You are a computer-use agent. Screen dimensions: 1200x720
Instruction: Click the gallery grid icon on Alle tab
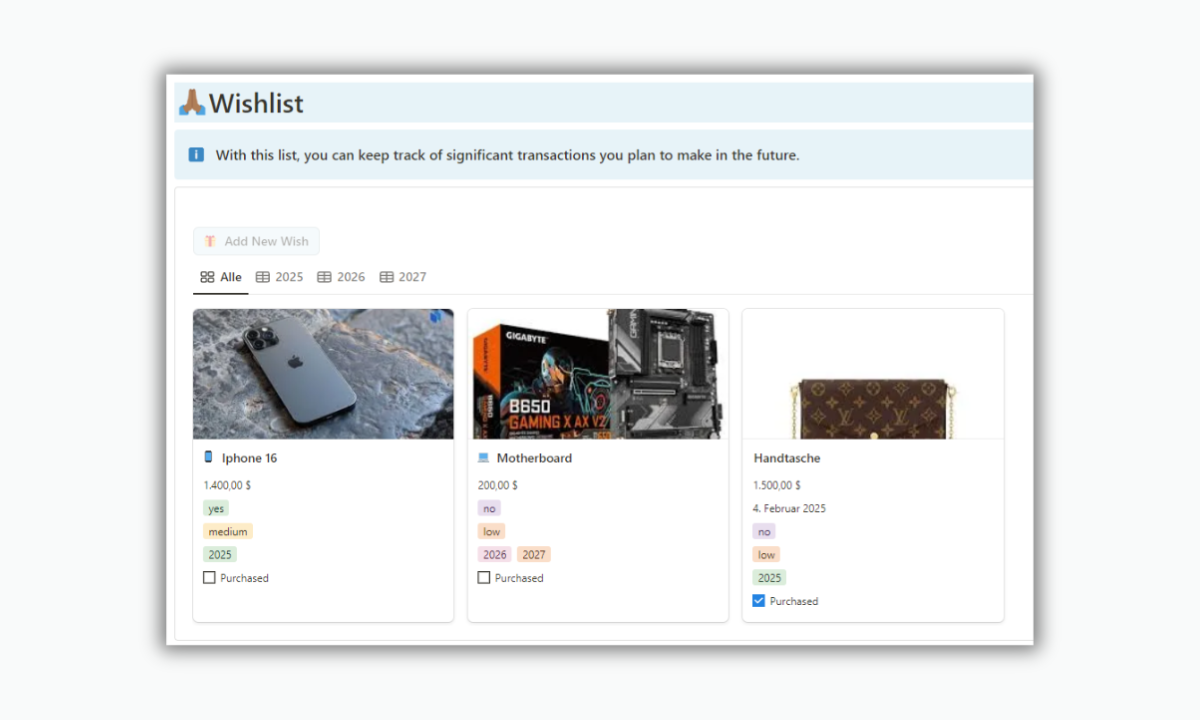point(207,277)
